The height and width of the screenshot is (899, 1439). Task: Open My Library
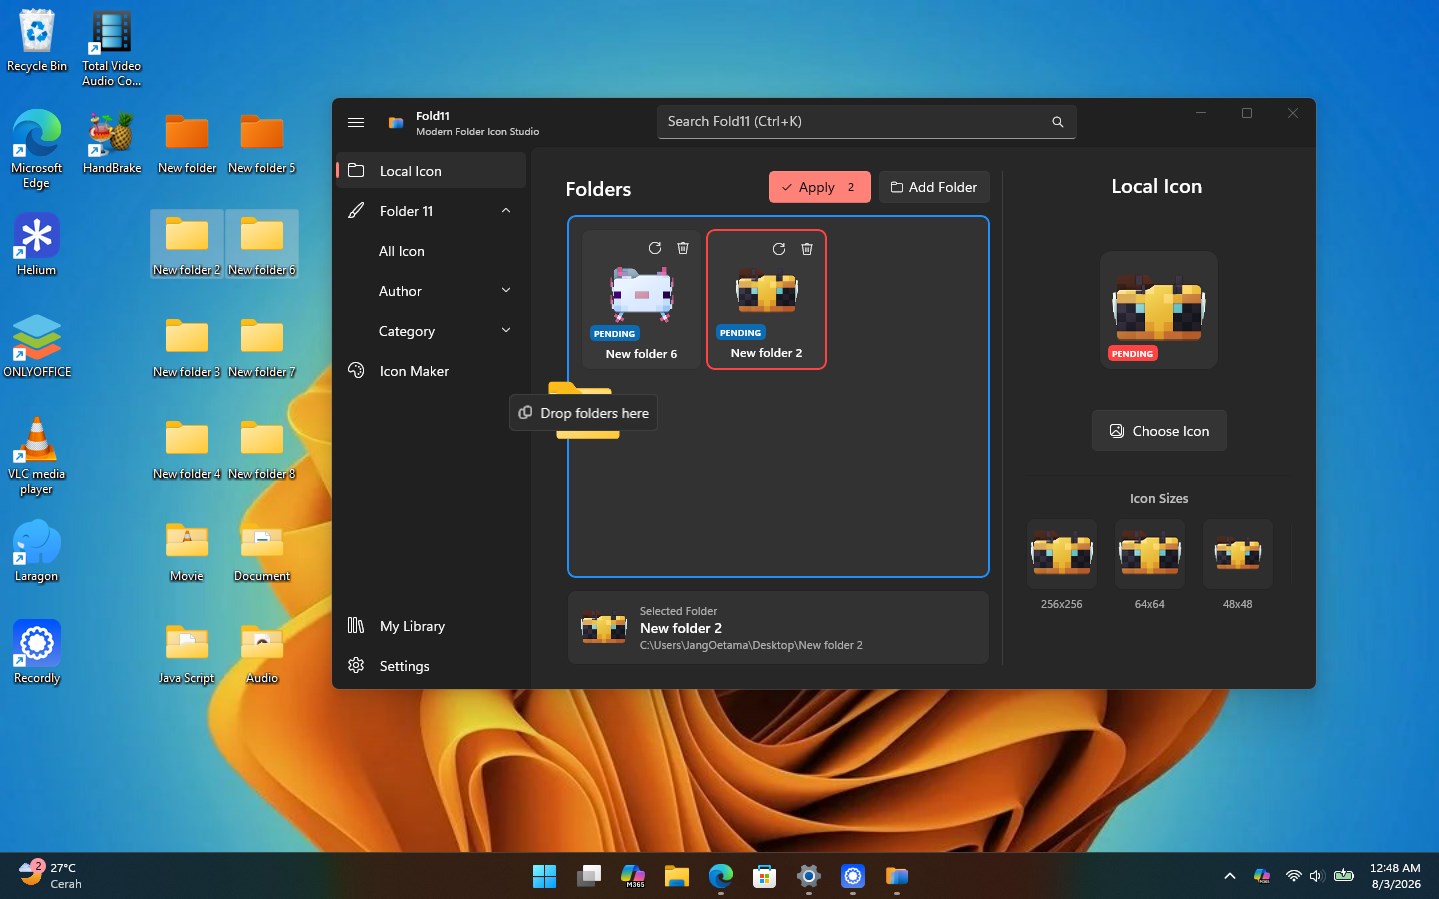tap(431, 626)
